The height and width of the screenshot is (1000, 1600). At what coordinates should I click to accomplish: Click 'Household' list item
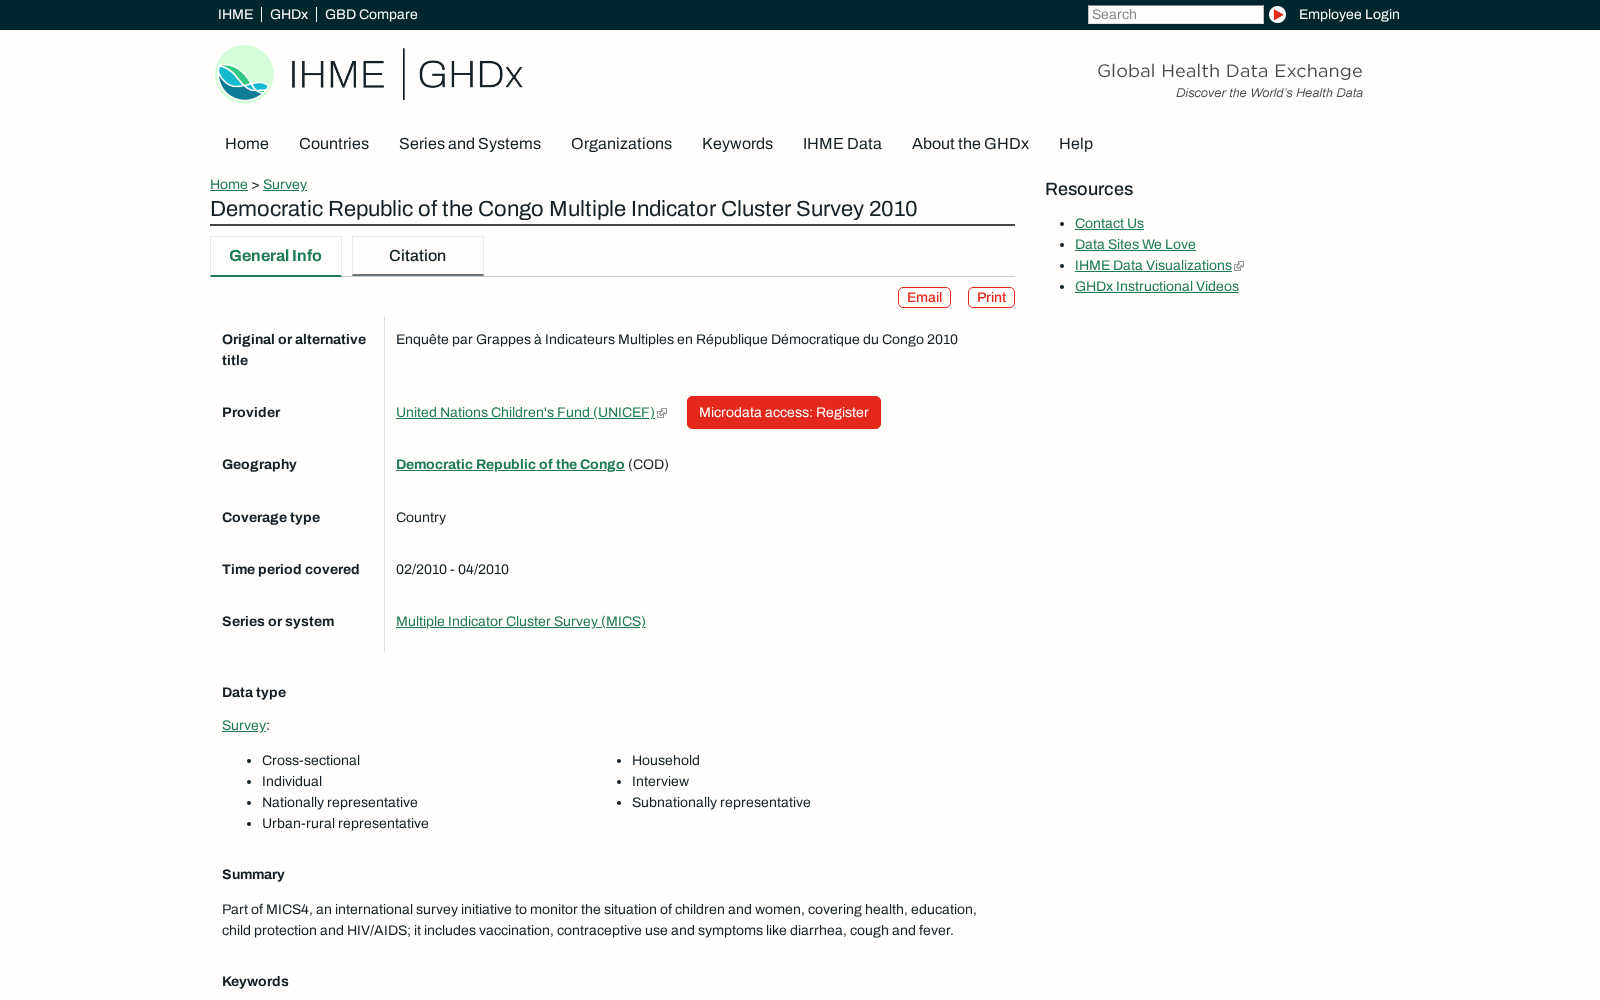(666, 760)
